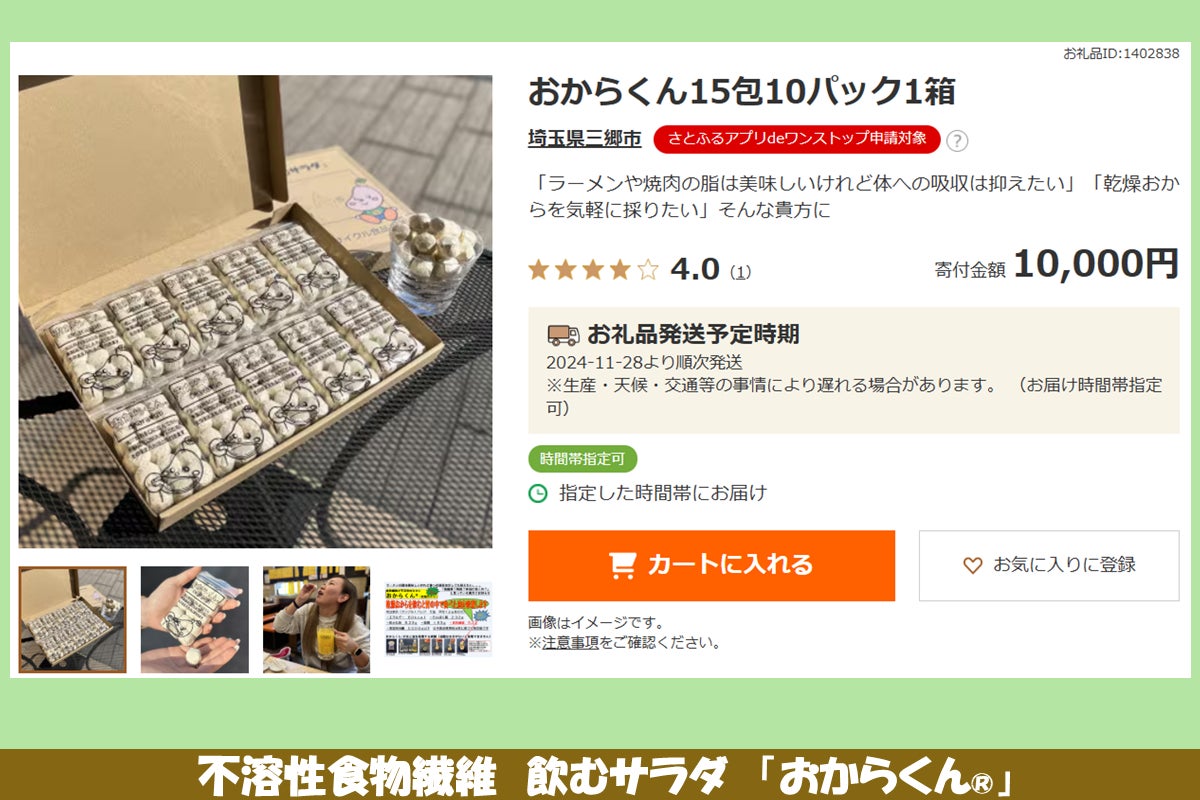Open the review count (1) link

tap(740, 271)
